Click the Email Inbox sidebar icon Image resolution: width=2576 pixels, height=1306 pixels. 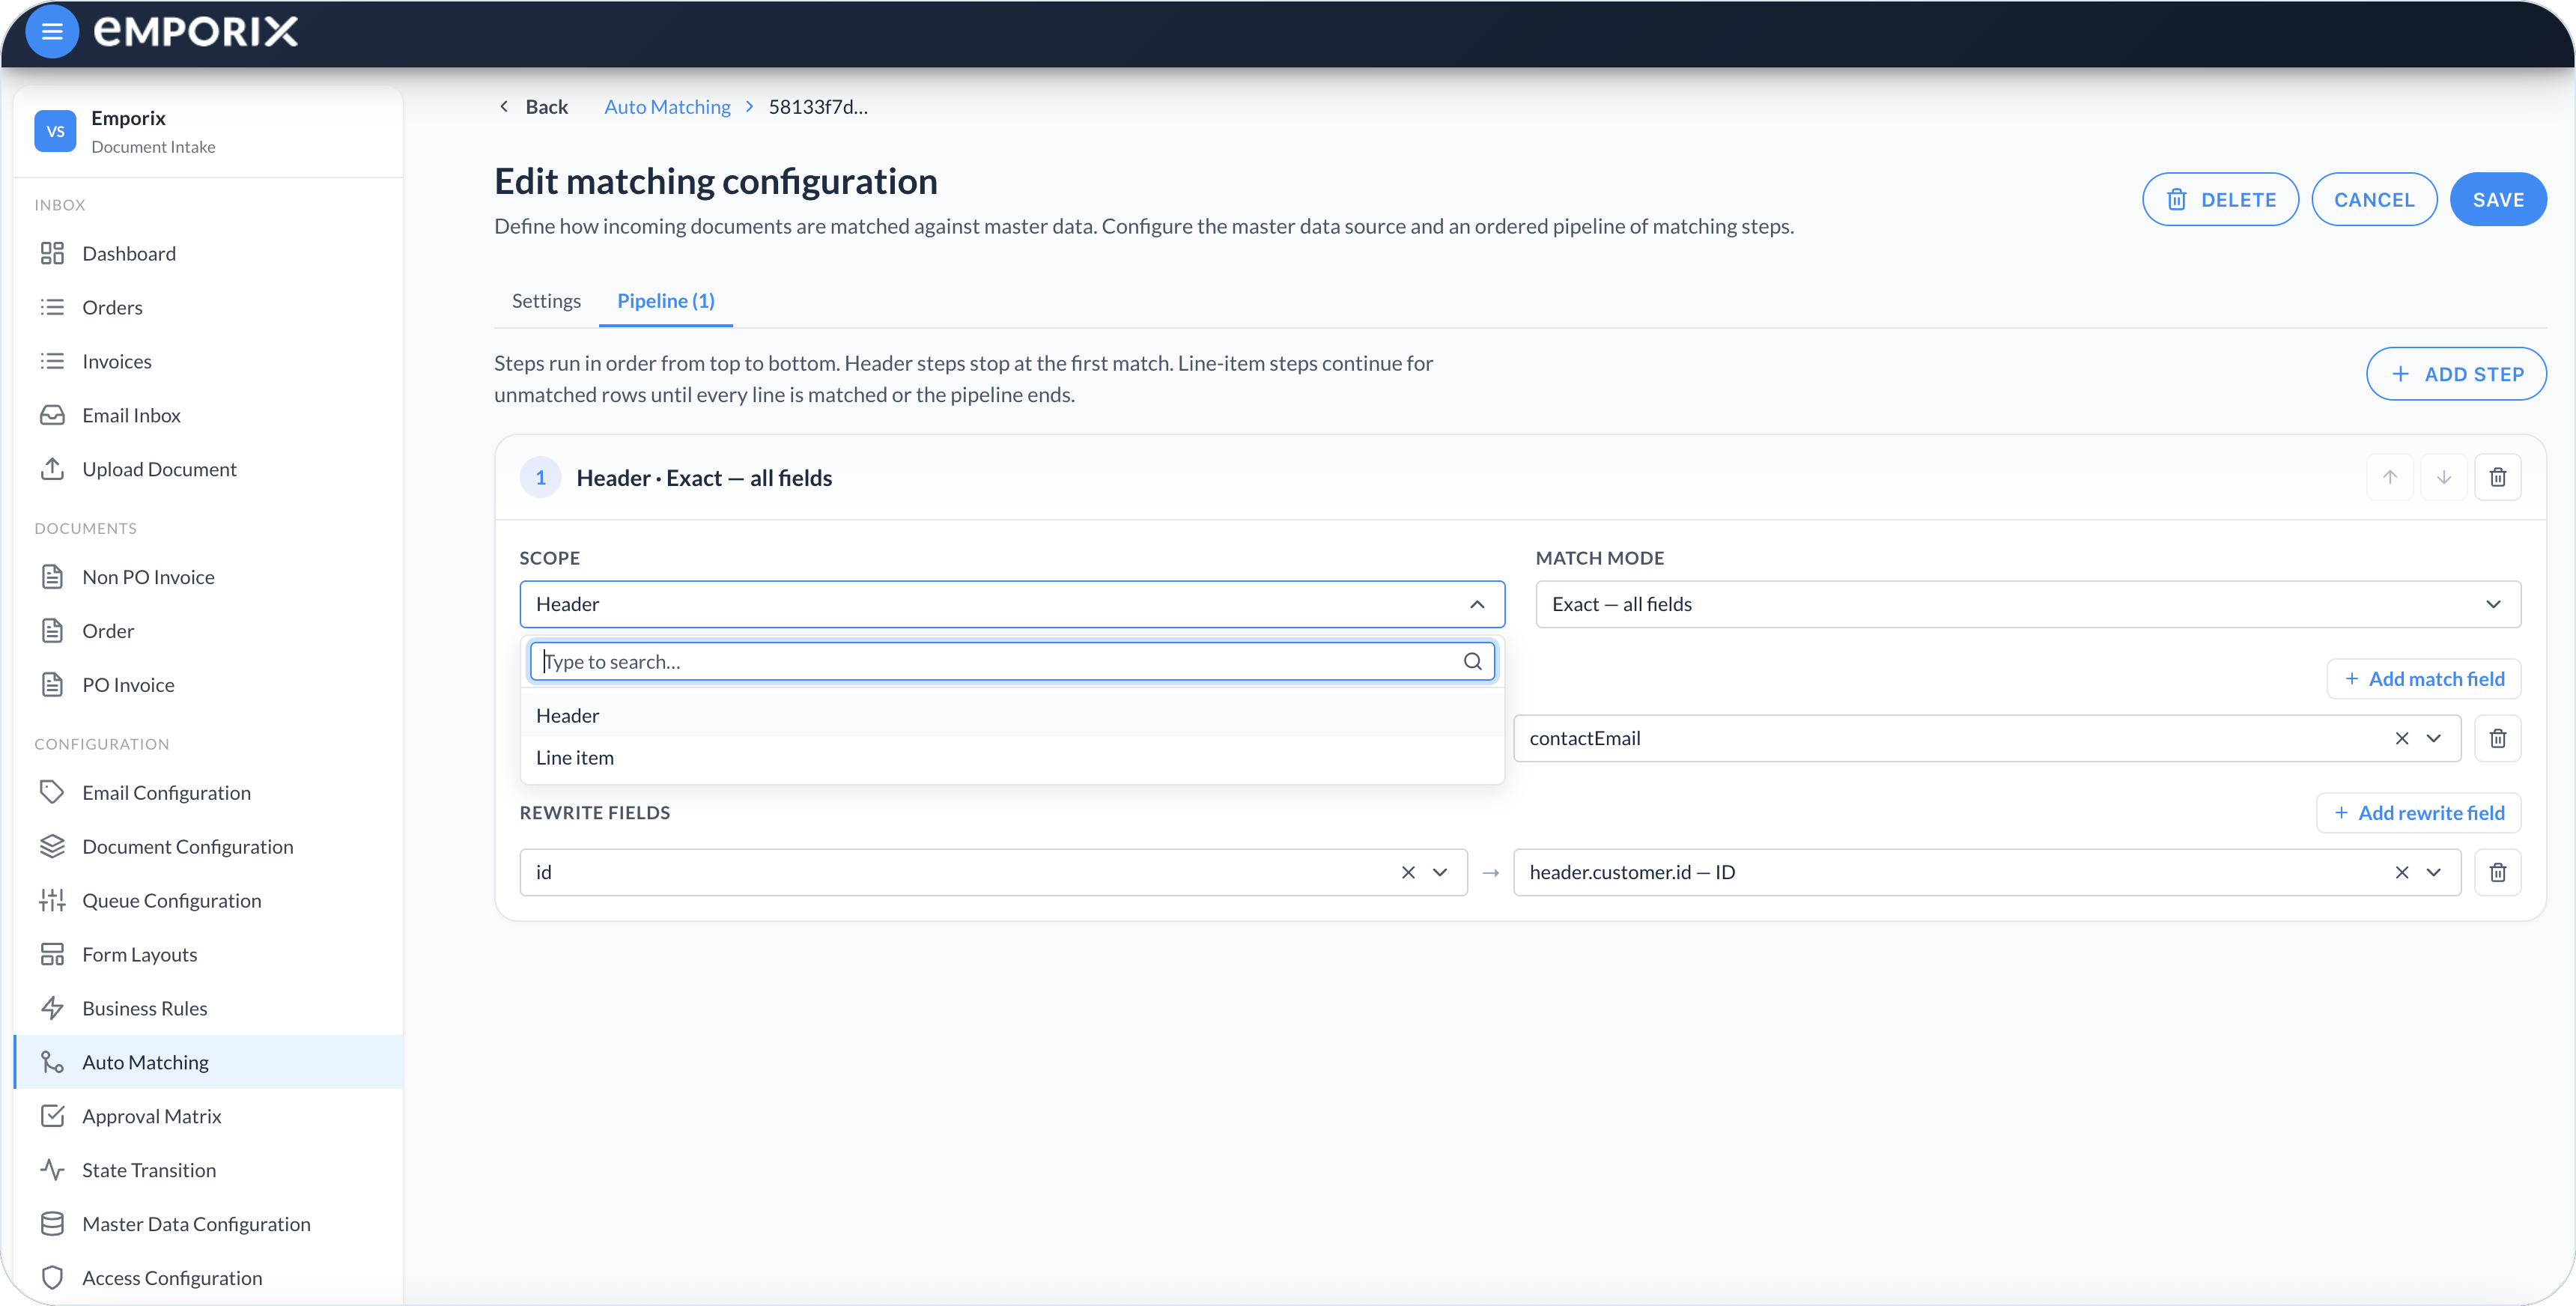click(52, 415)
